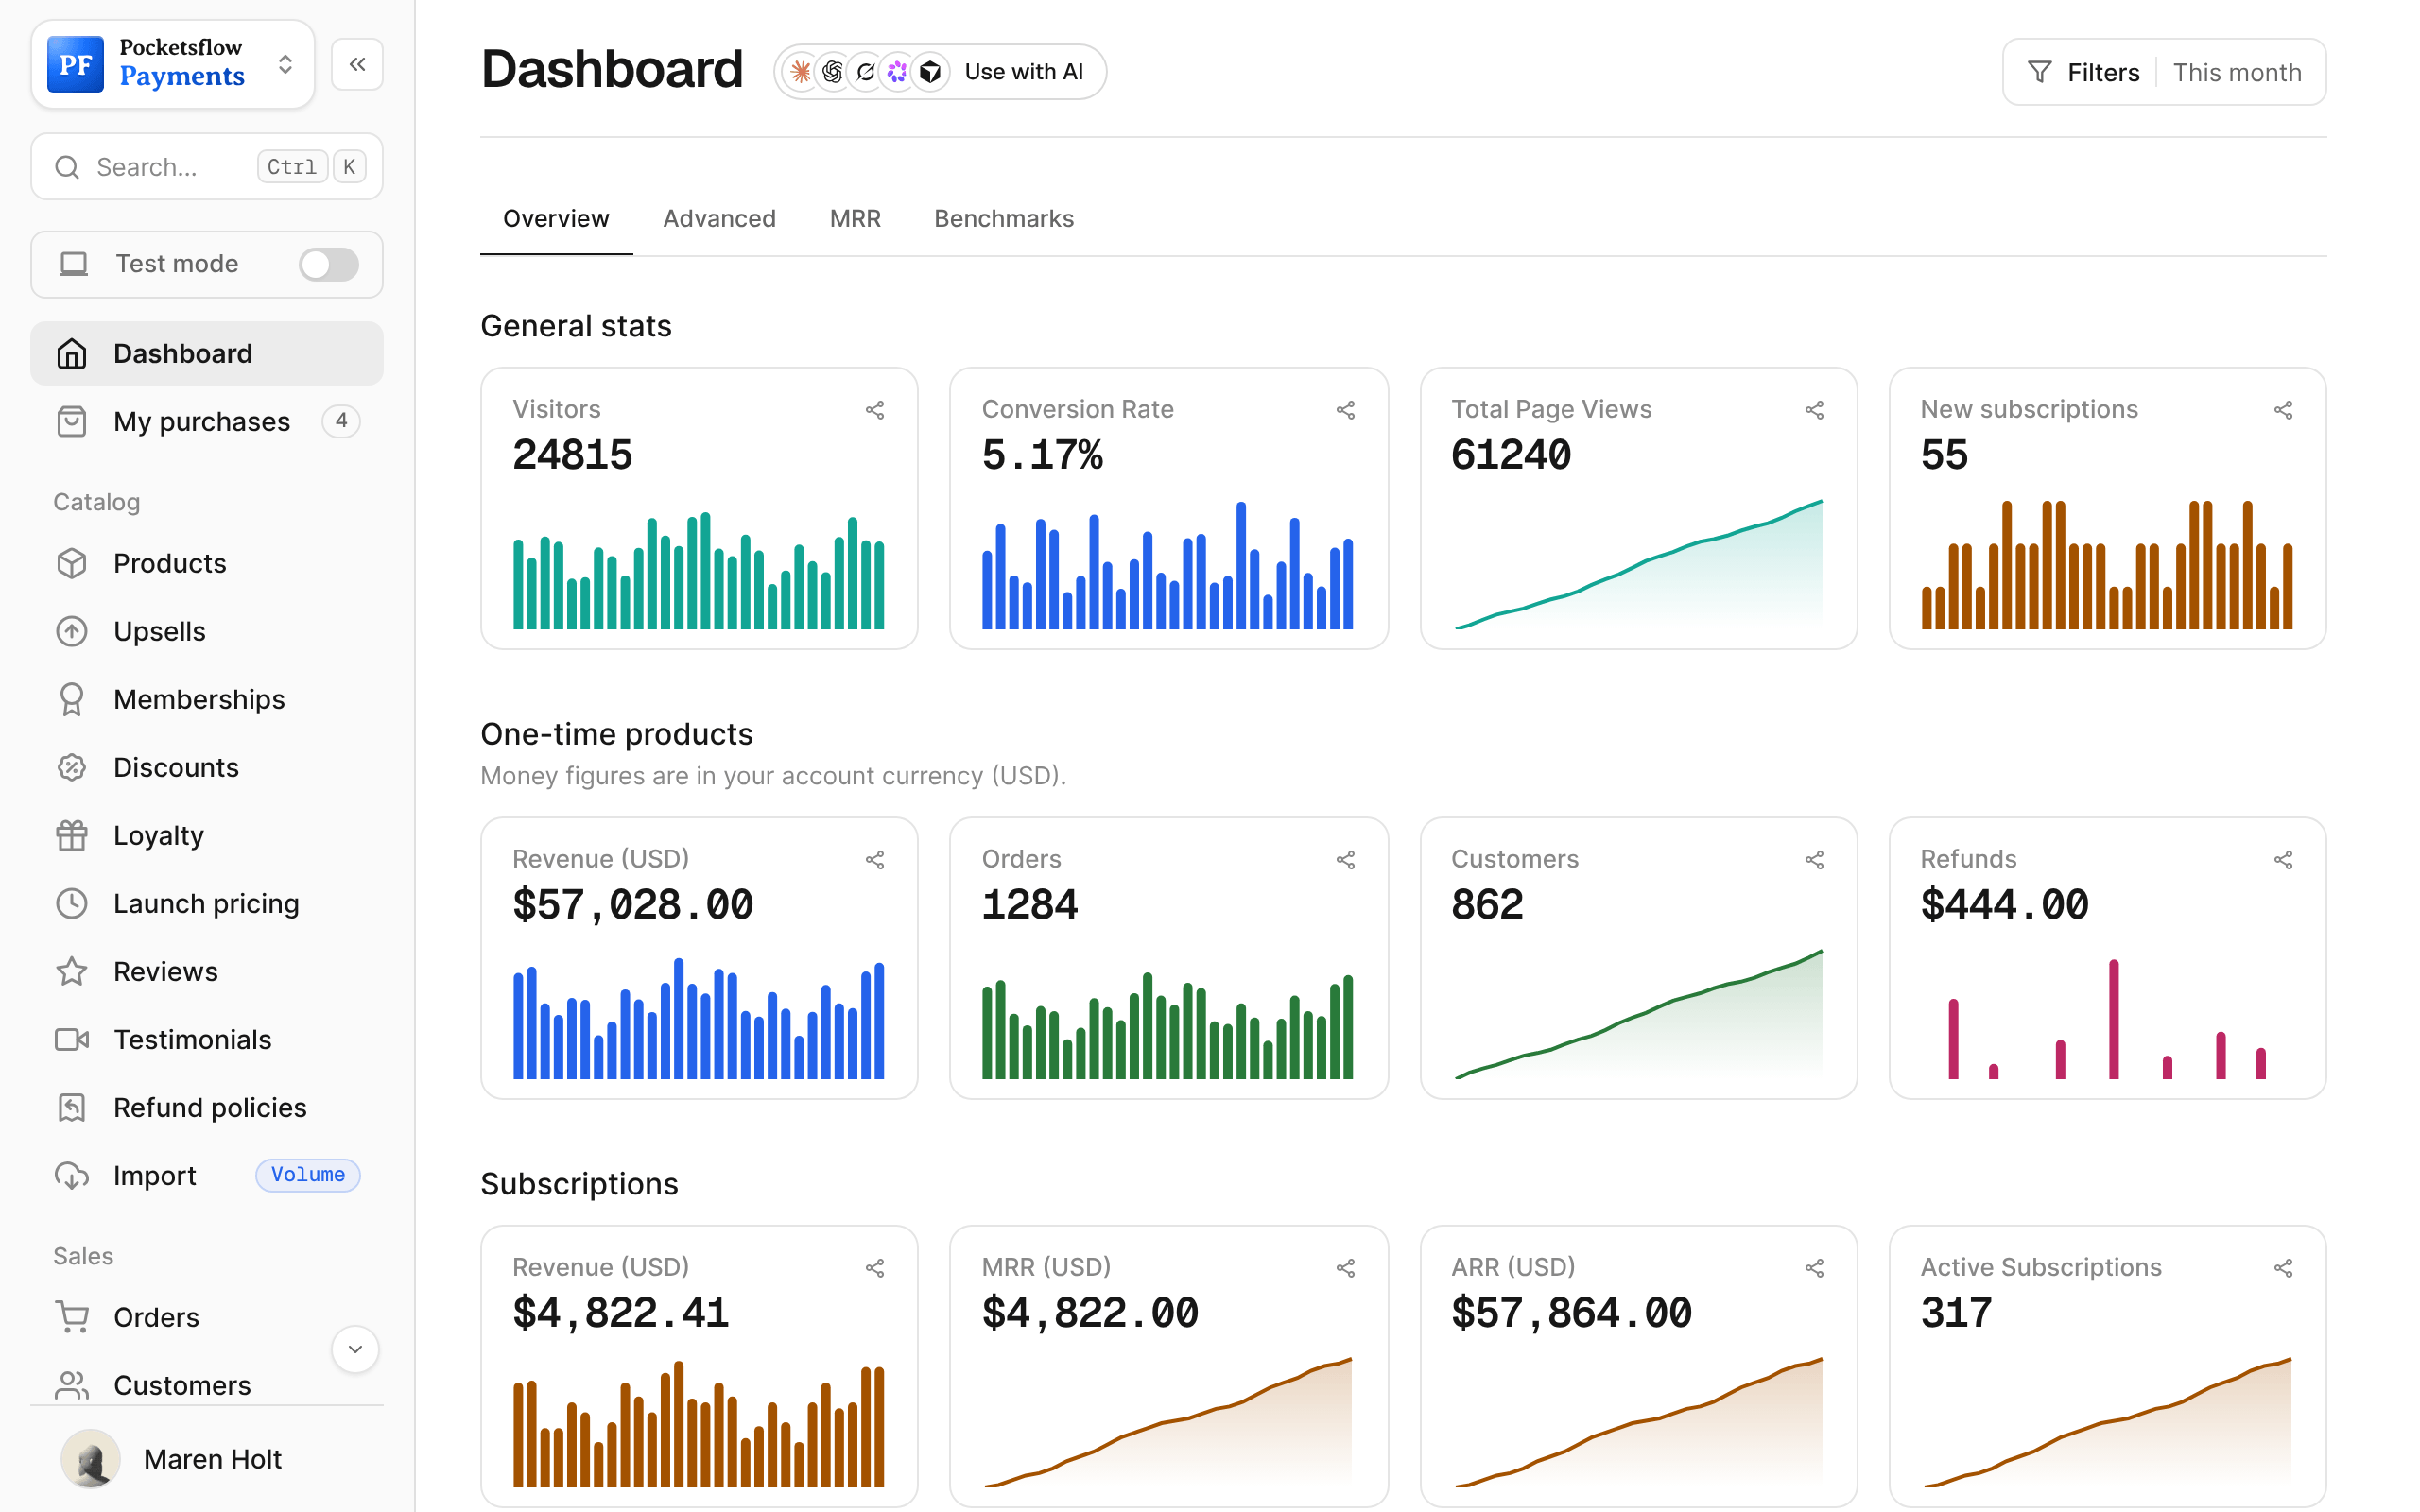Open My purchases in the sidebar
This screenshot has height=1512, width=2420.
point(207,421)
